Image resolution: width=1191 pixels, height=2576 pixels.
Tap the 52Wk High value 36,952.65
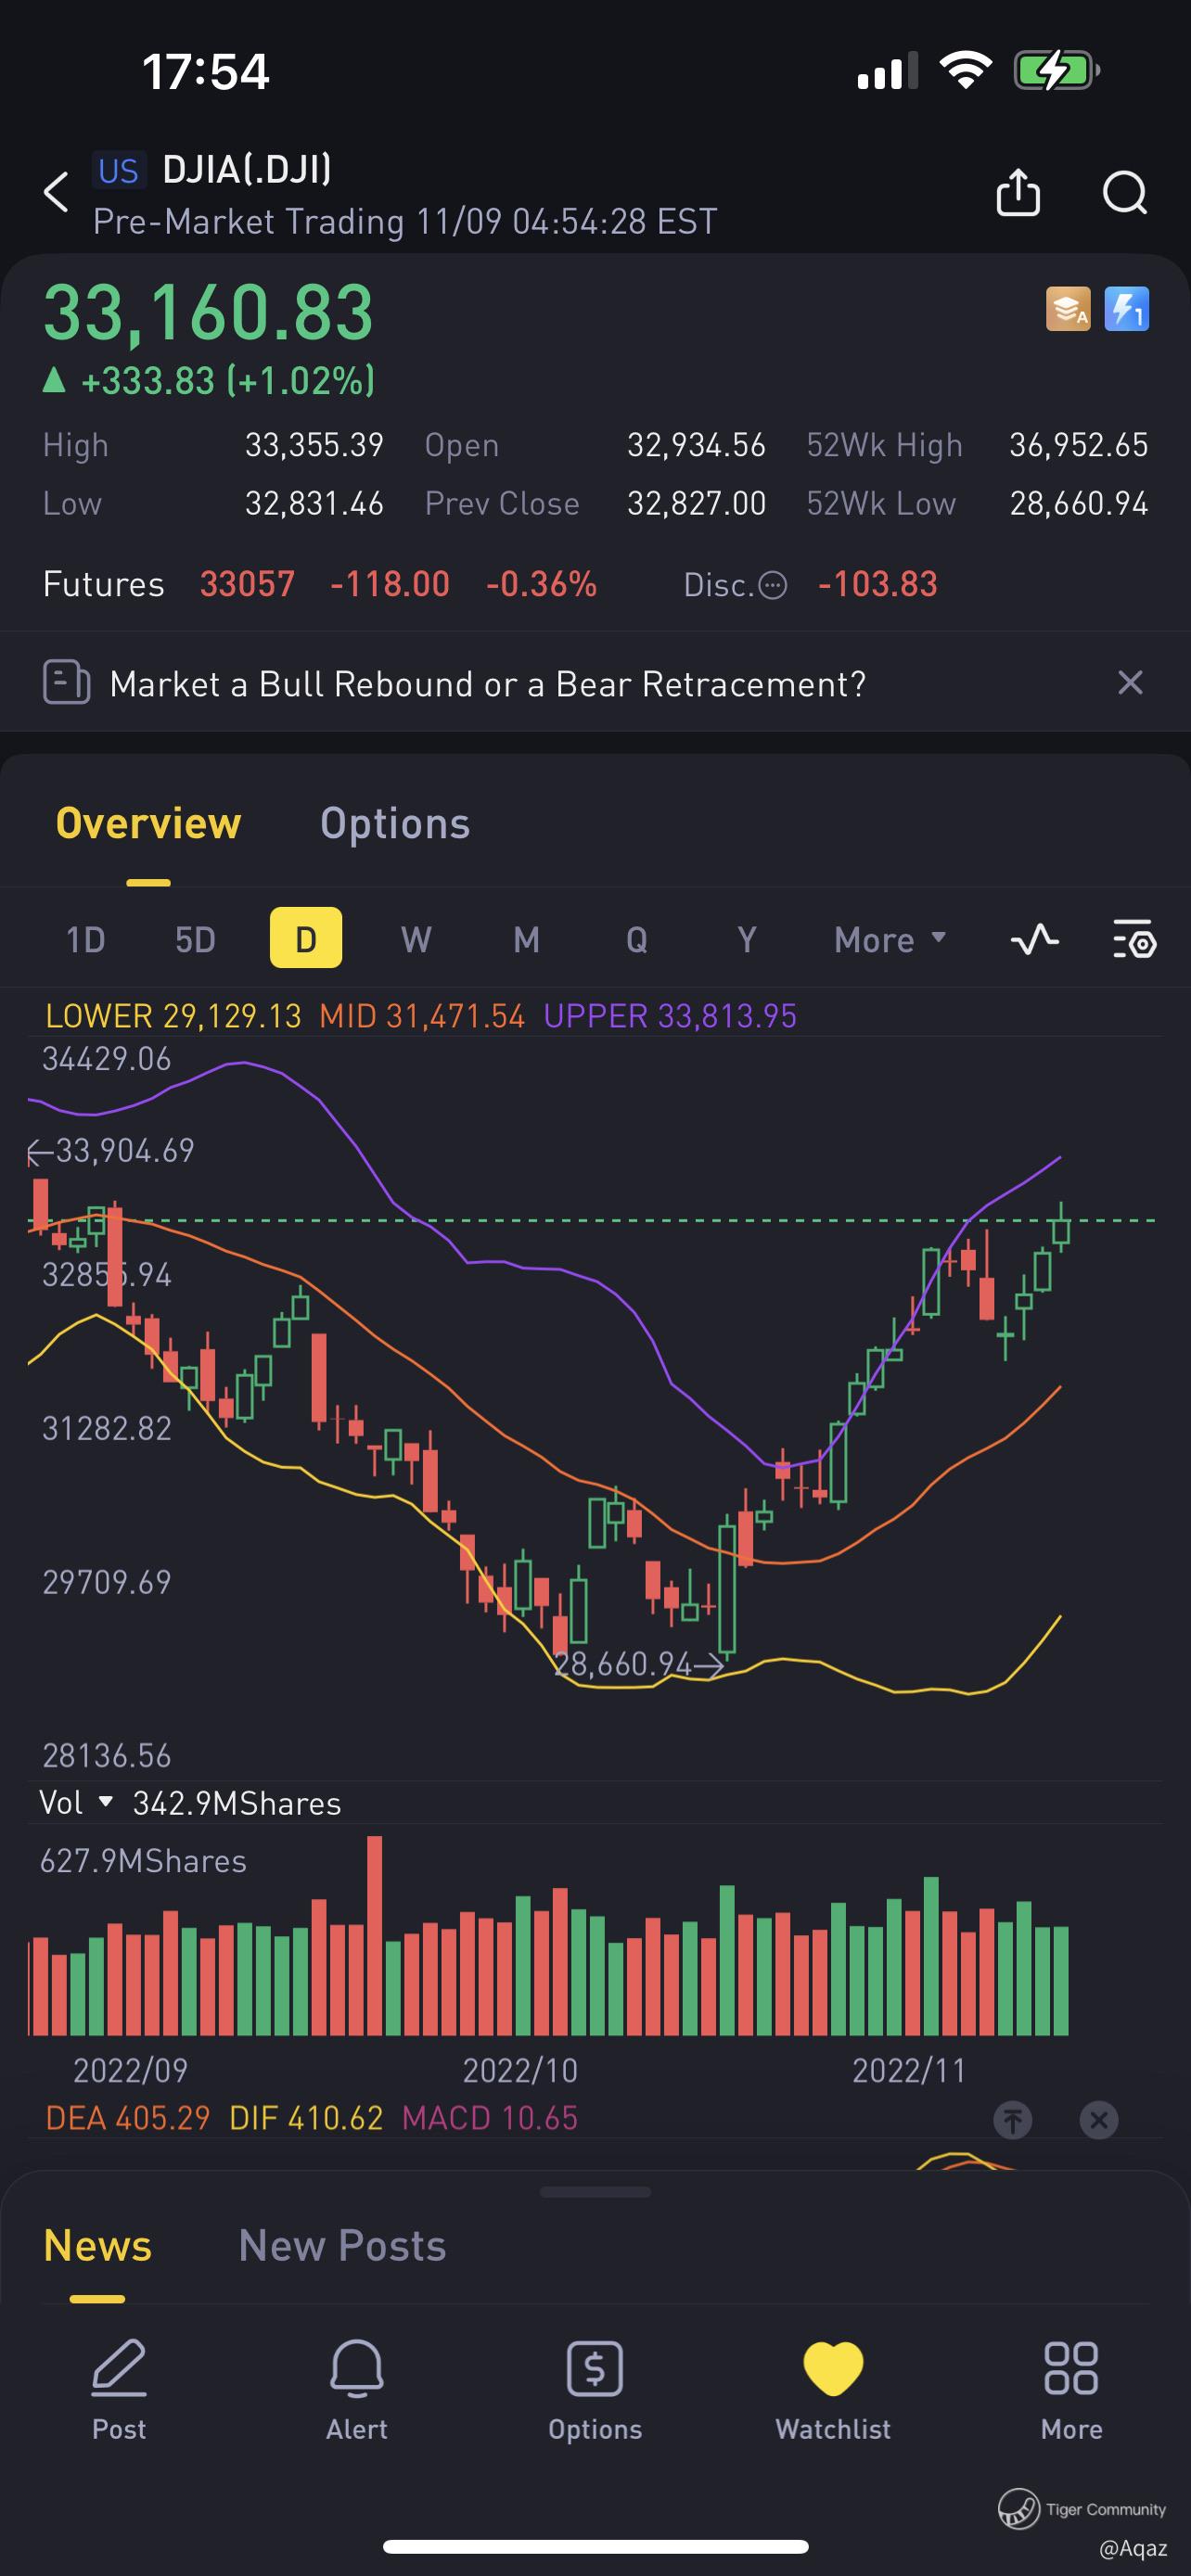point(1079,445)
